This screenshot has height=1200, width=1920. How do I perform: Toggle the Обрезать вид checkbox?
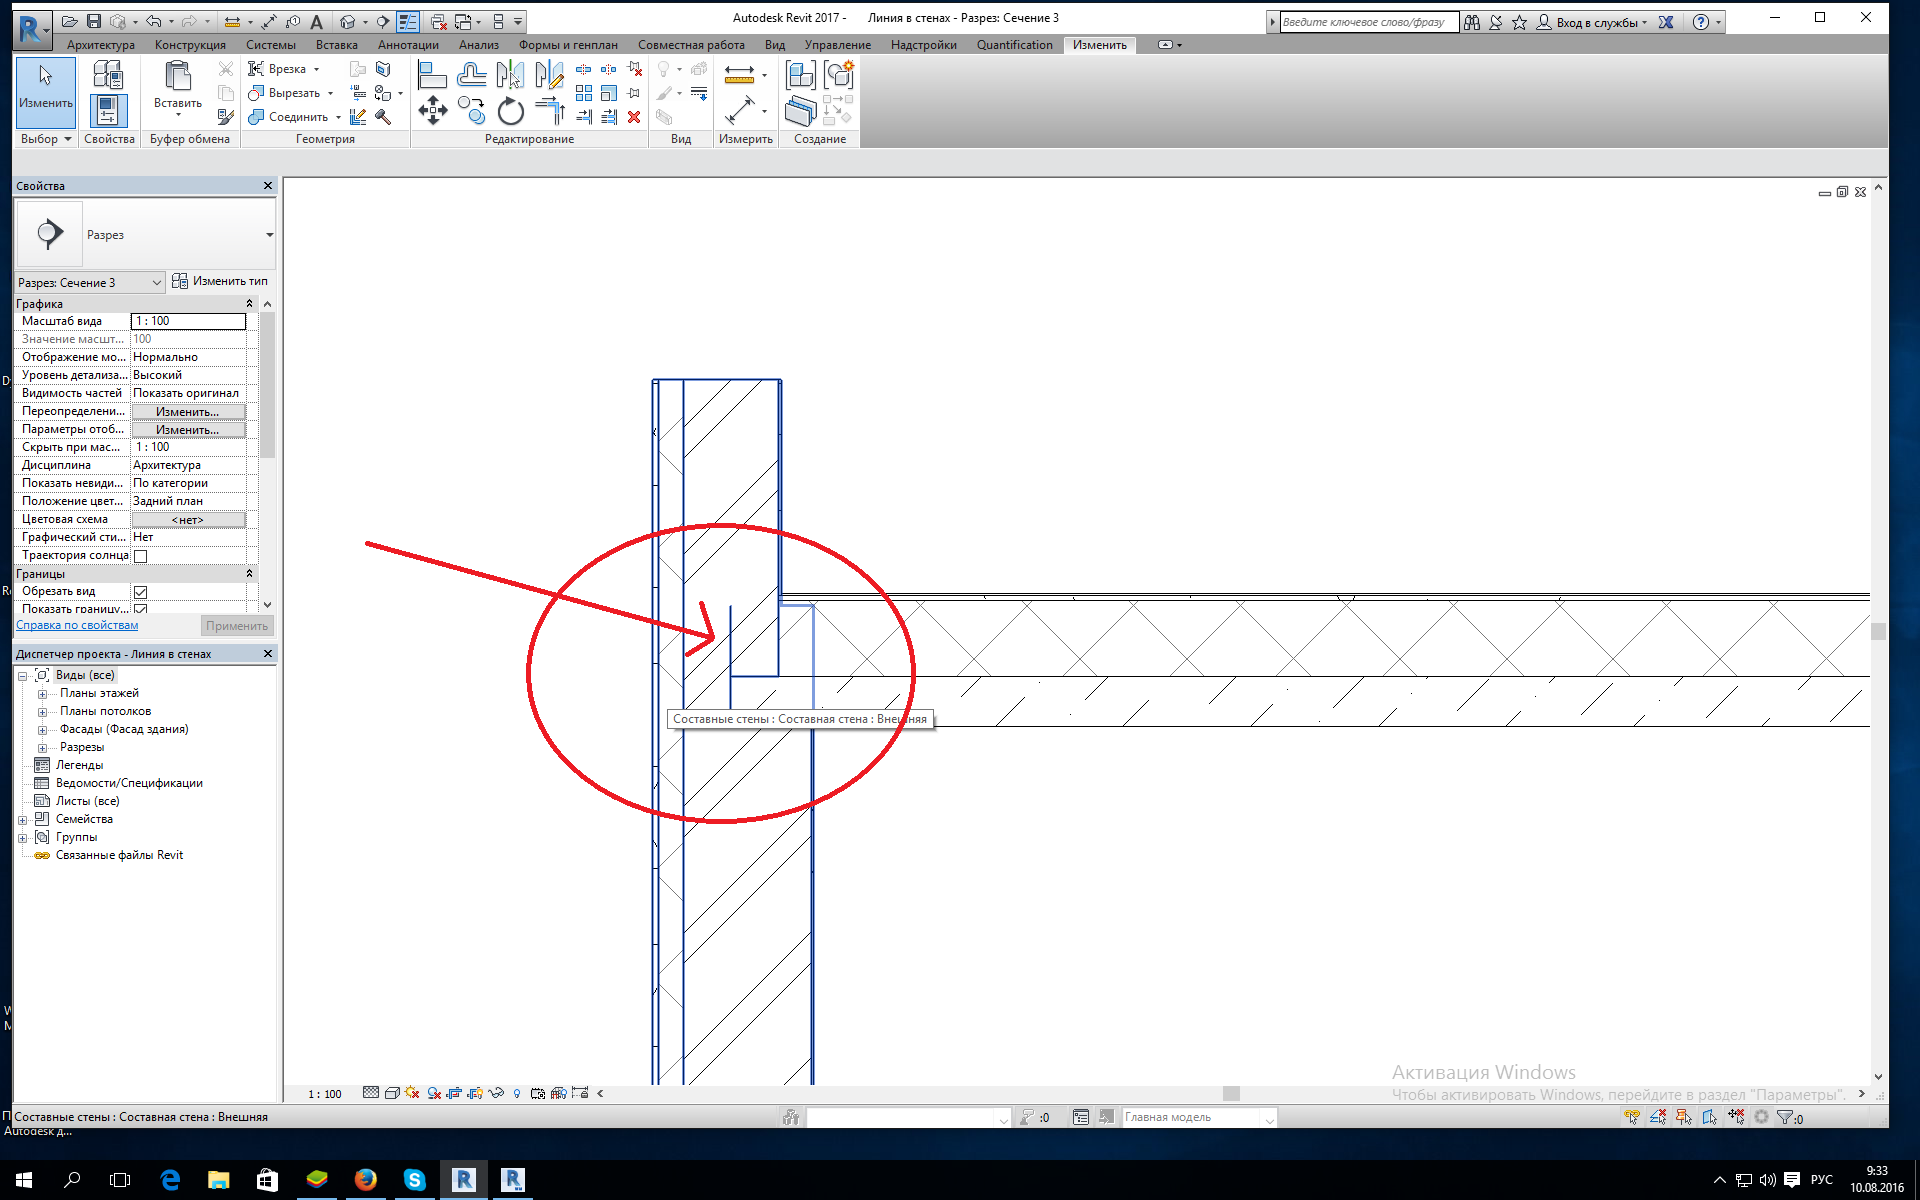(141, 592)
